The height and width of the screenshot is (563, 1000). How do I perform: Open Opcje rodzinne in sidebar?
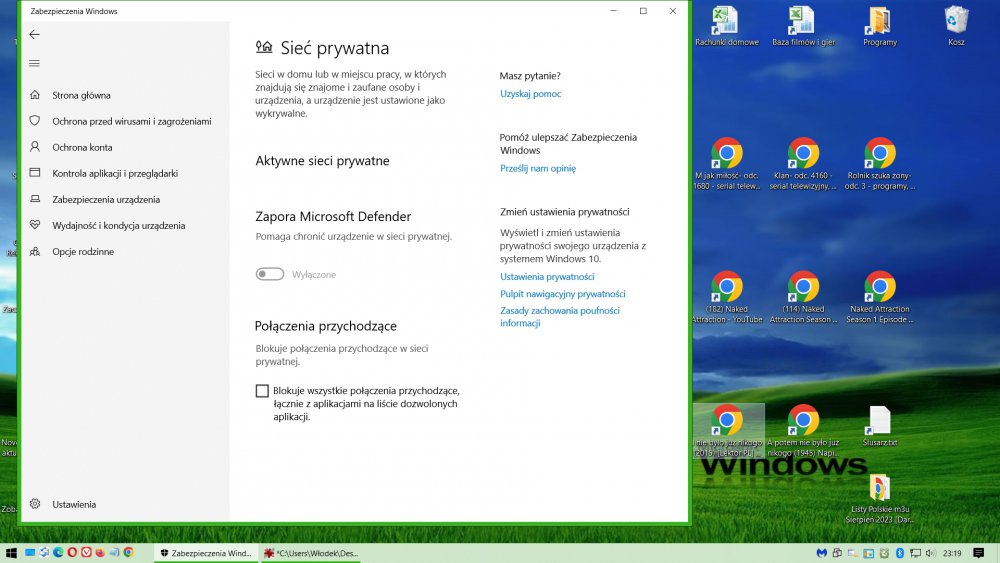[x=83, y=252]
